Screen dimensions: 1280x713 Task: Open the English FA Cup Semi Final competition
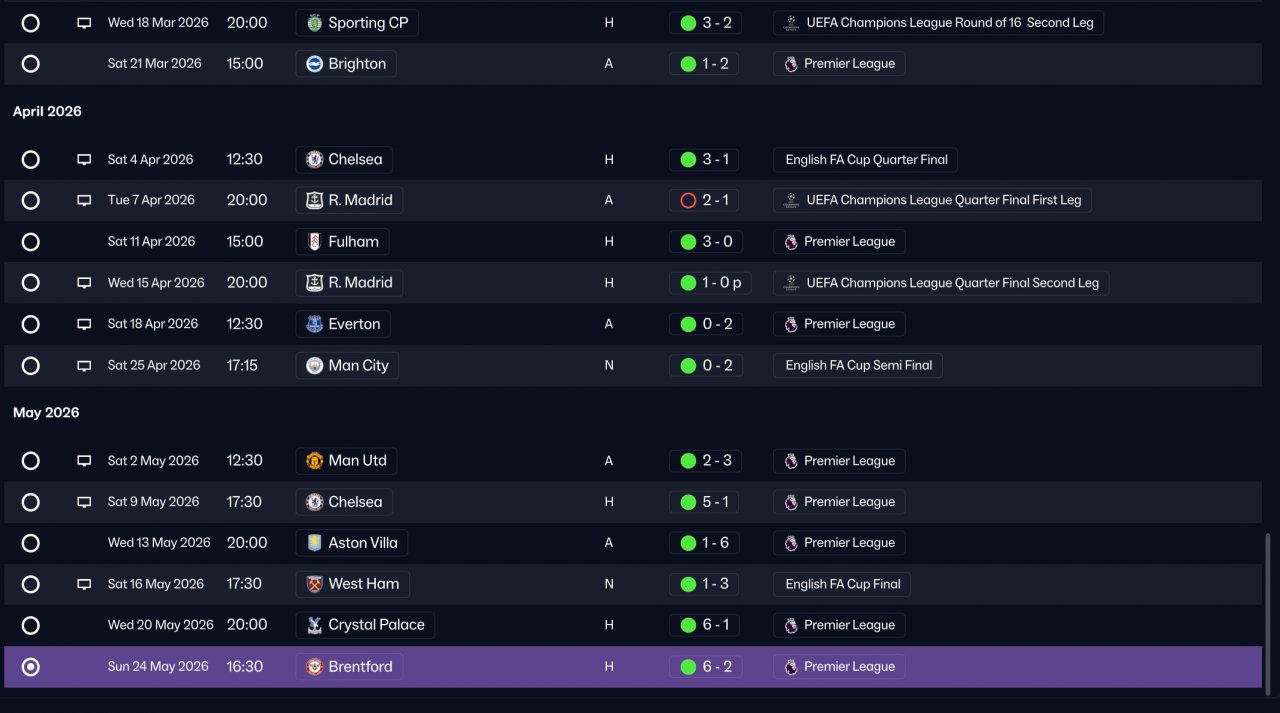tap(858, 366)
